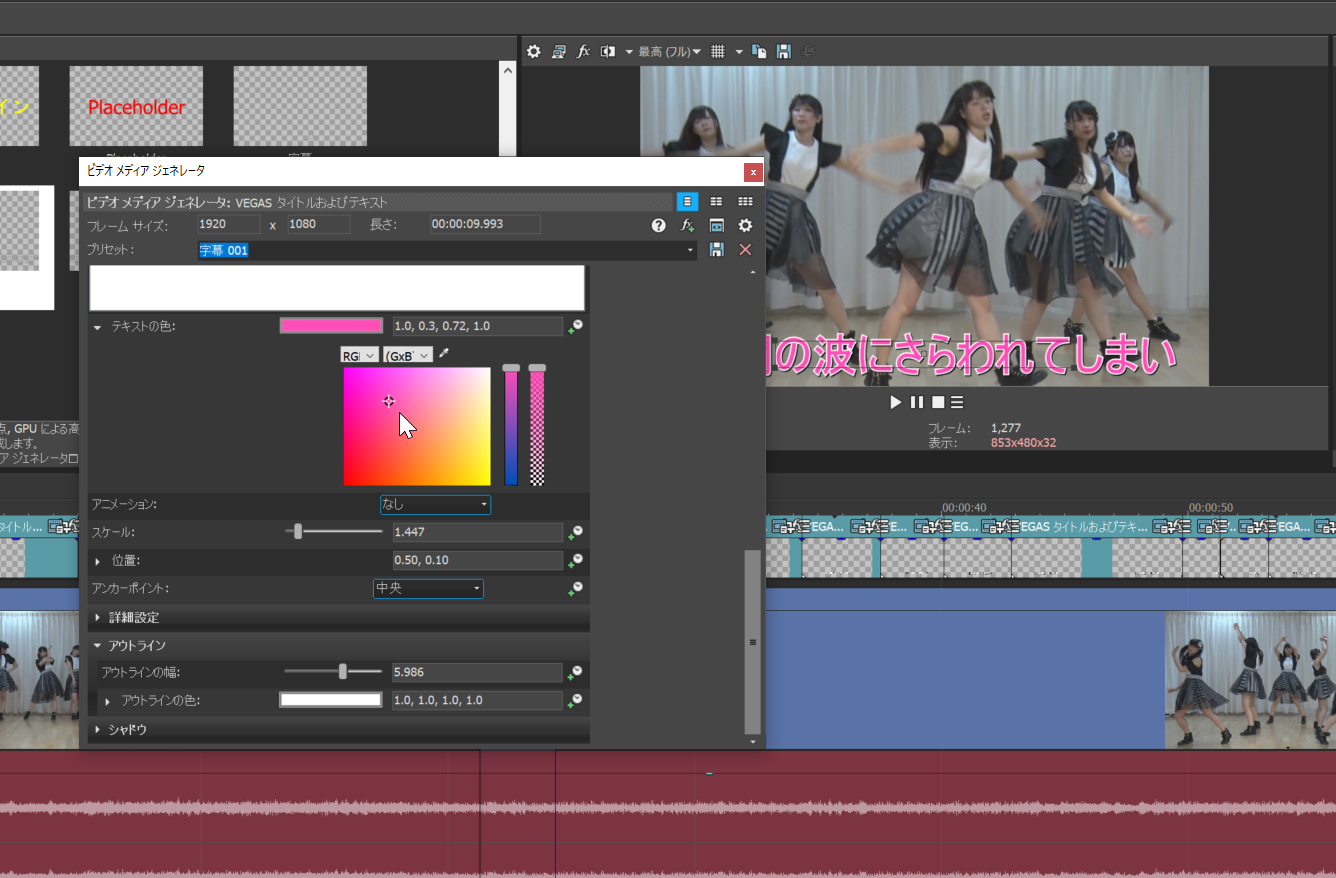This screenshot has width=1336, height=878.
Task: Click outline color value field 1.0, 1.0, 1.0, 1.0
Action: 477,700
